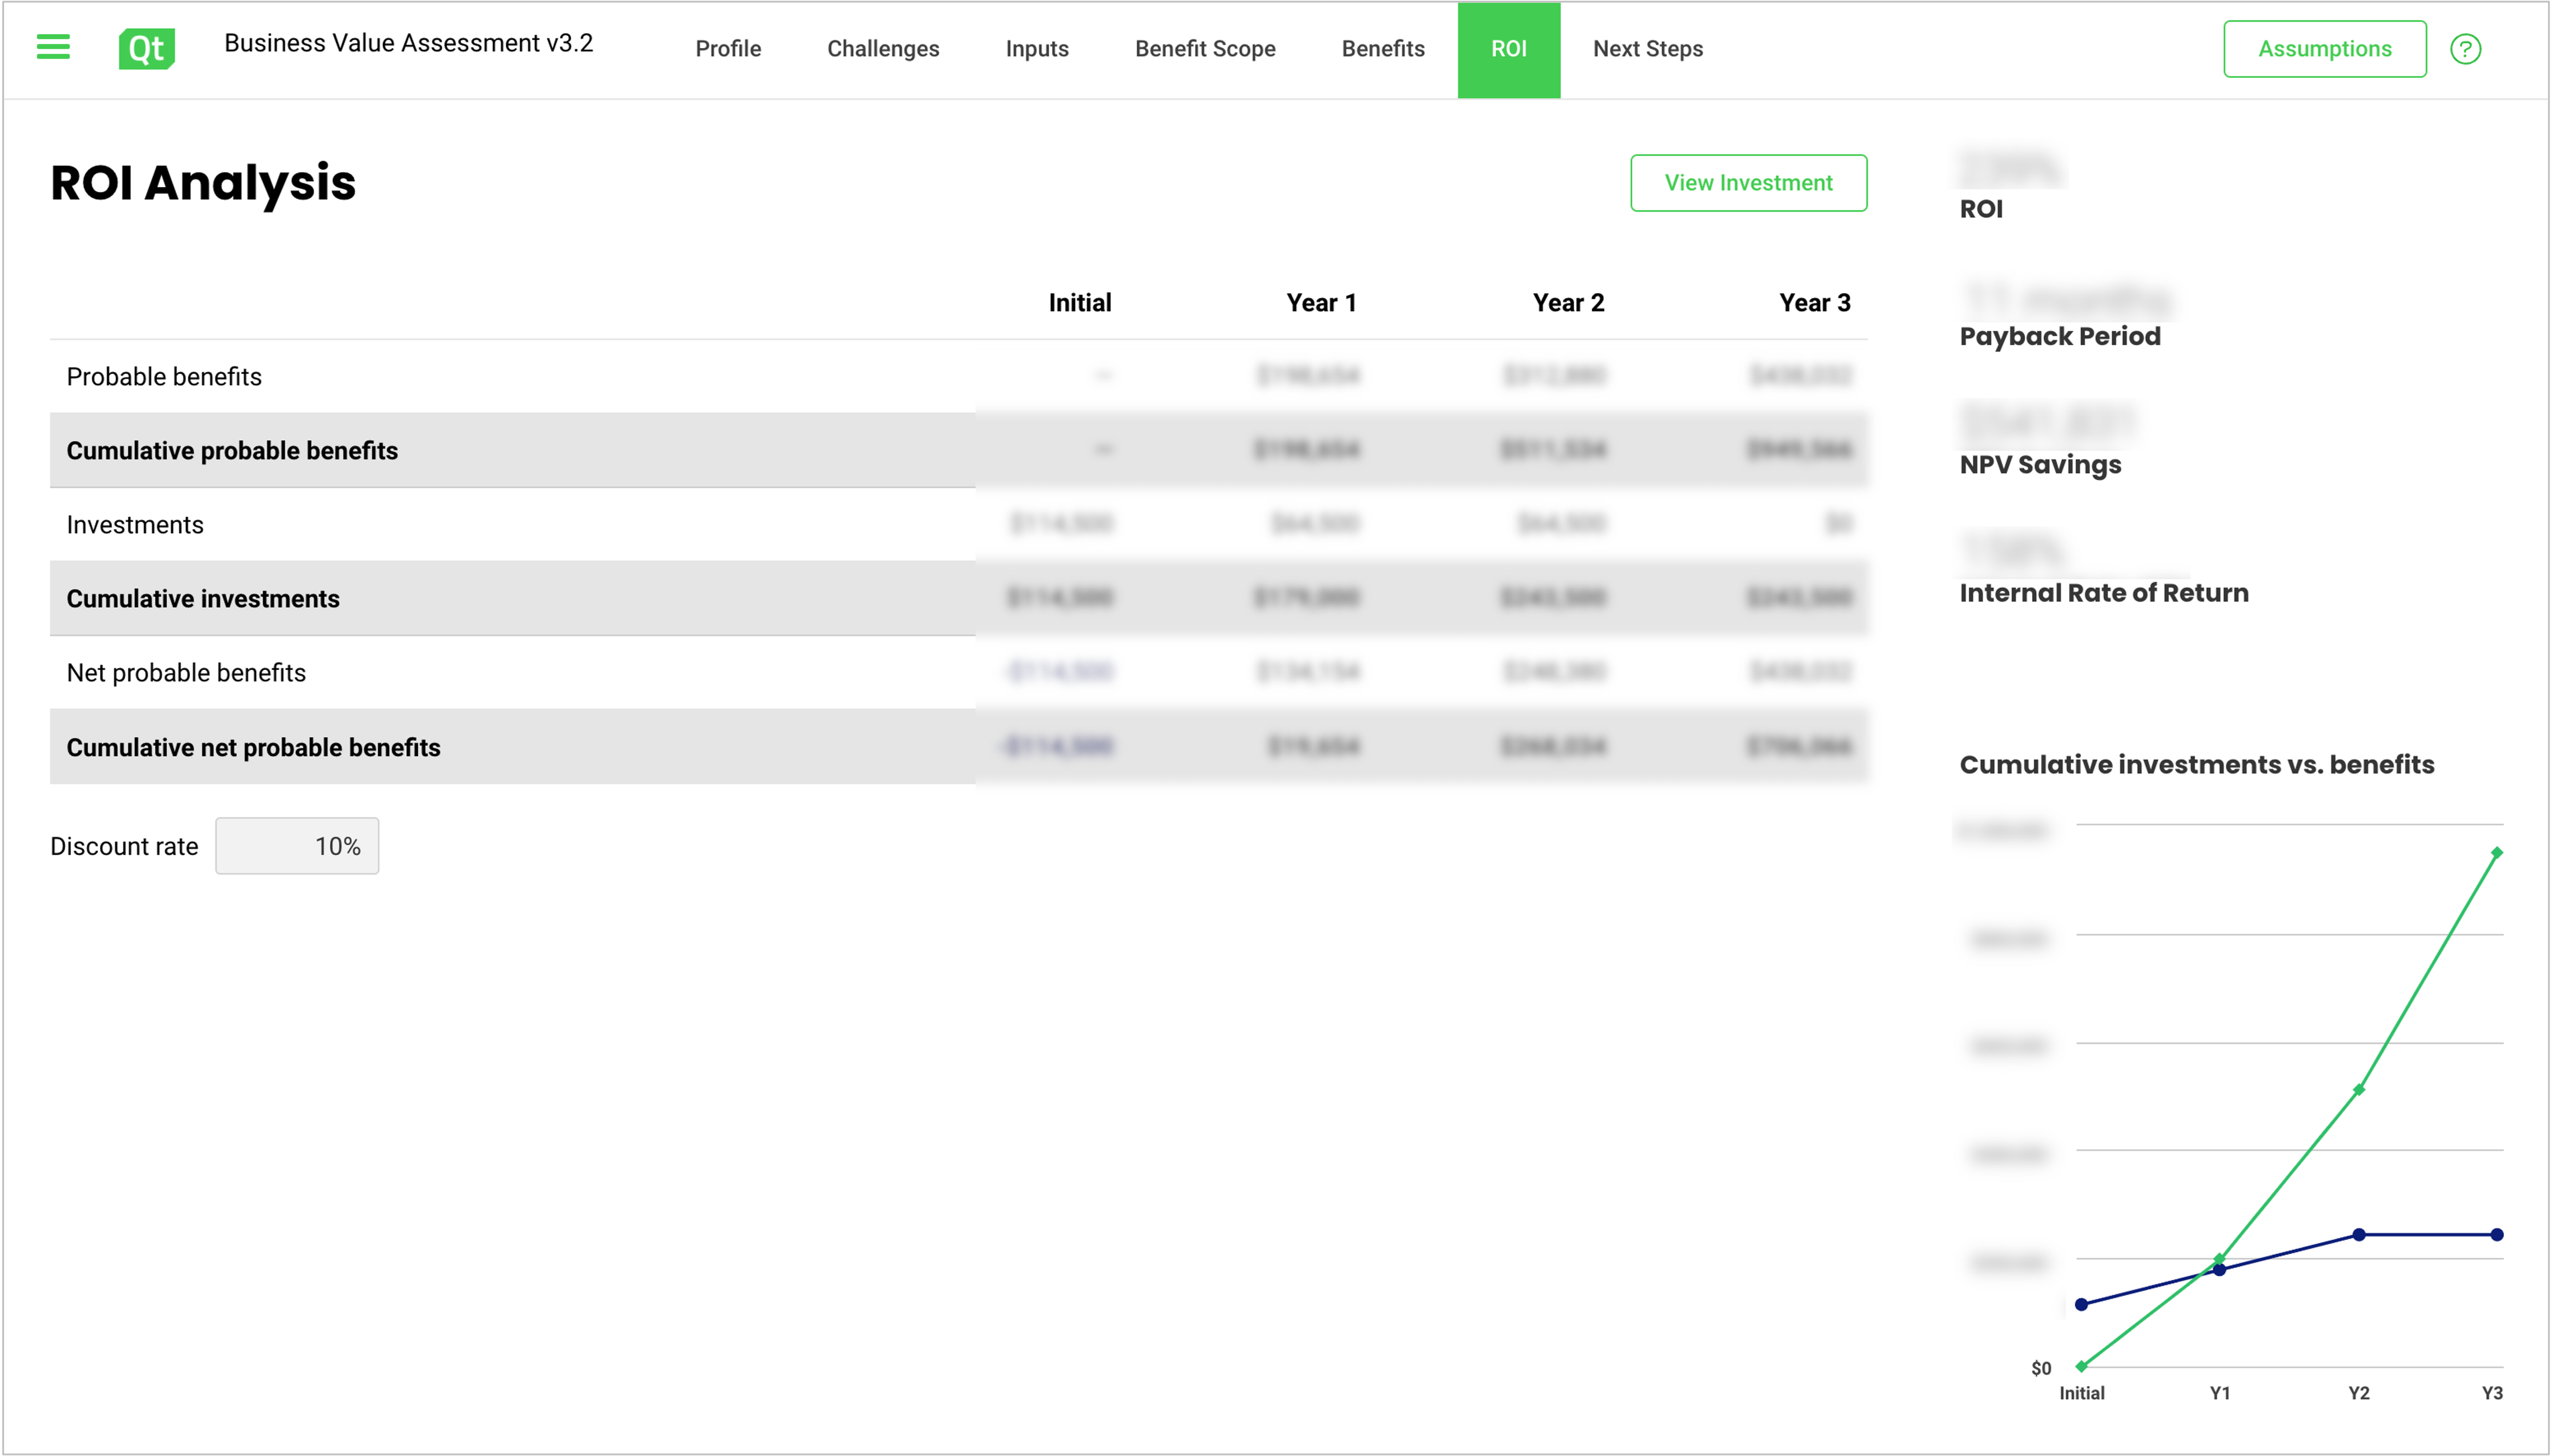Edit the Discount rate value
The image size is (2552, 1456).
[296, 845]
